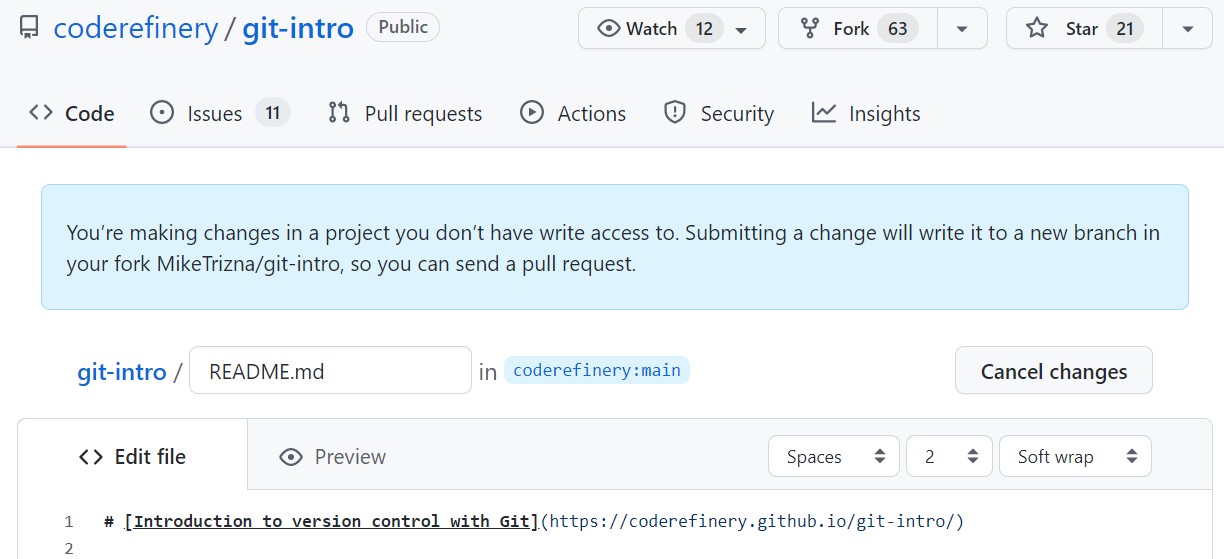Switch to the Preview tab
This screenshot has height=559, width=1224.
pyautogui.click(x=333, y=457)
